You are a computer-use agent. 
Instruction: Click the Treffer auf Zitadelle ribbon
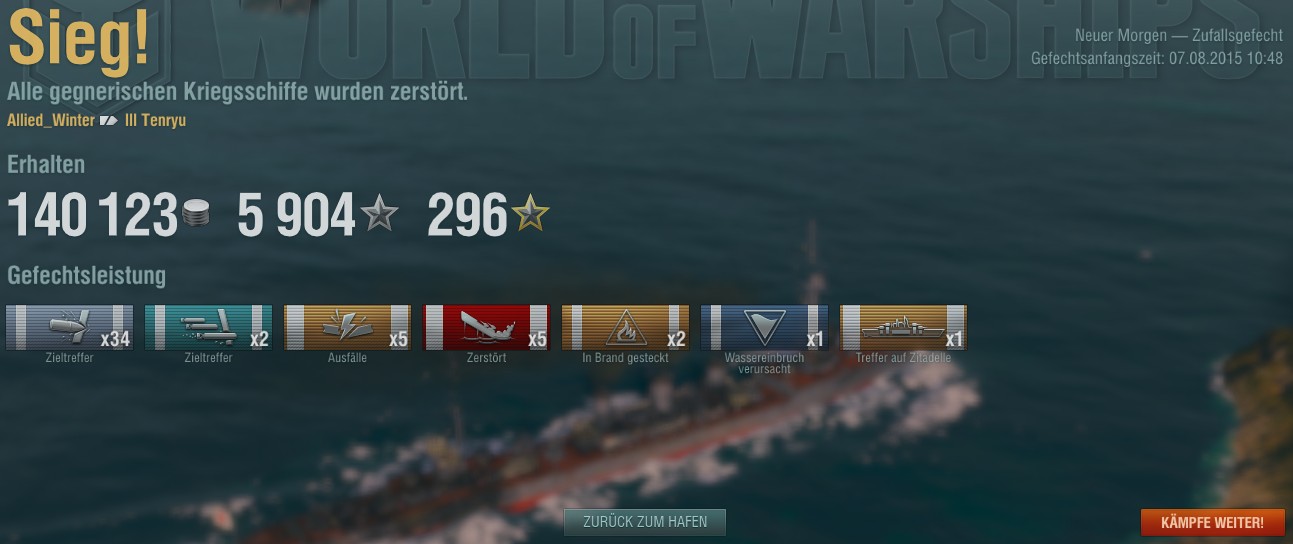click(904, 328)
